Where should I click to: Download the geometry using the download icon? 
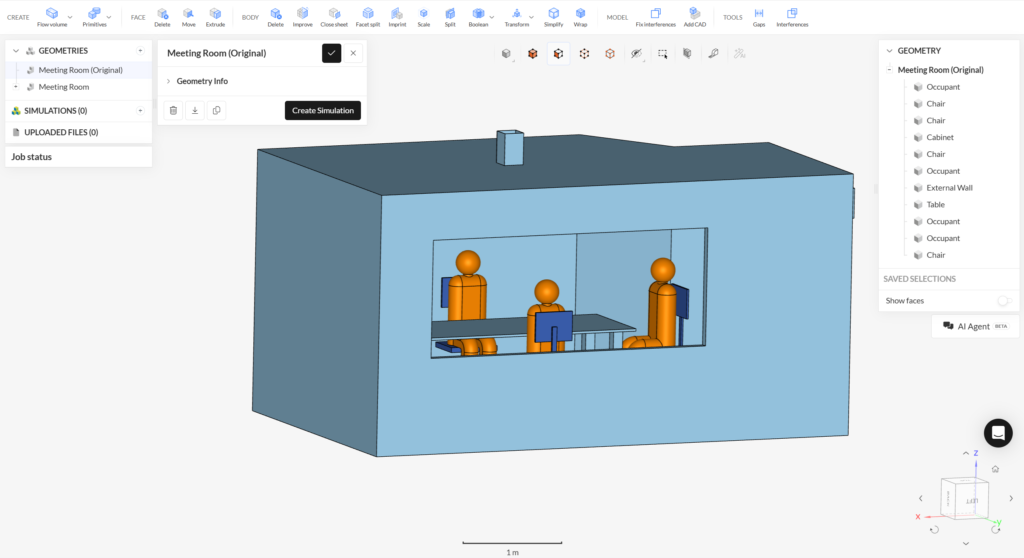point(195,110)
